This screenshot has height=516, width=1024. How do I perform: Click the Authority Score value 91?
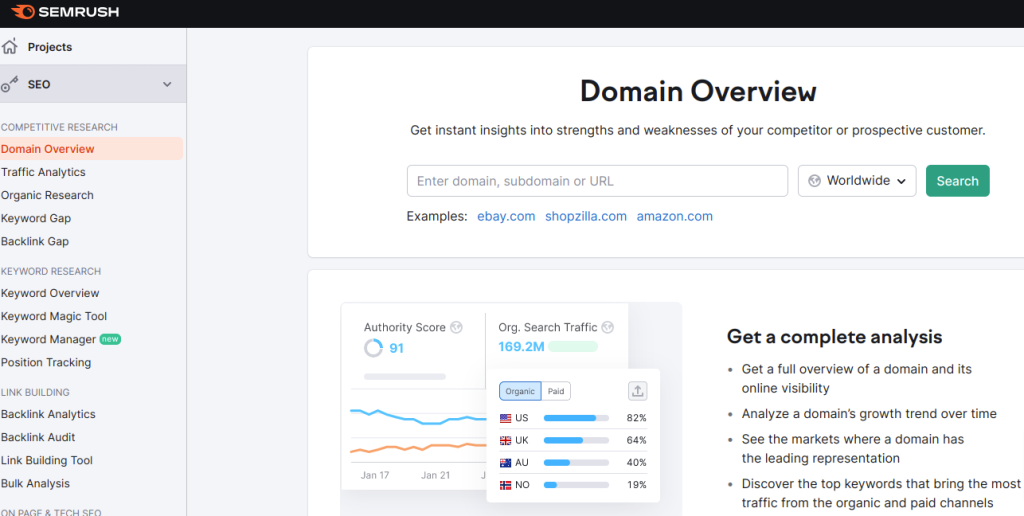point(396,348)
